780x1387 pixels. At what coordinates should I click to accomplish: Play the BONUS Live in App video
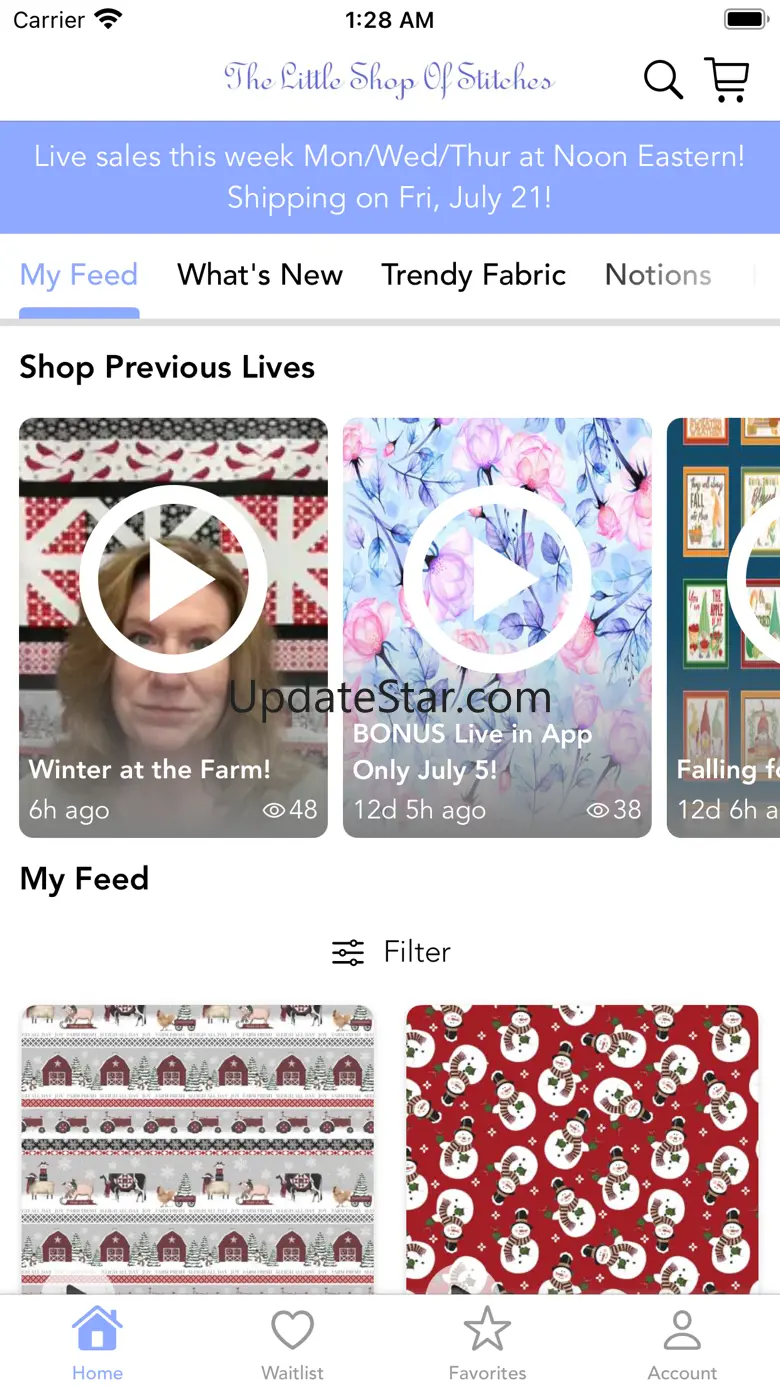[497, 579]
